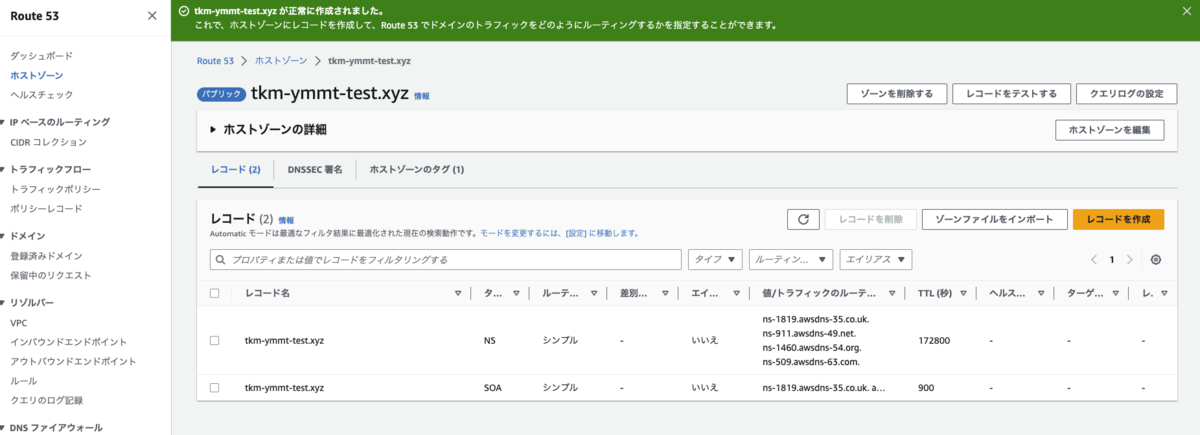Open ルール in sidebar
This screenshot has height=435, width=1200.
pyautogui.click(x=23, y=381)
